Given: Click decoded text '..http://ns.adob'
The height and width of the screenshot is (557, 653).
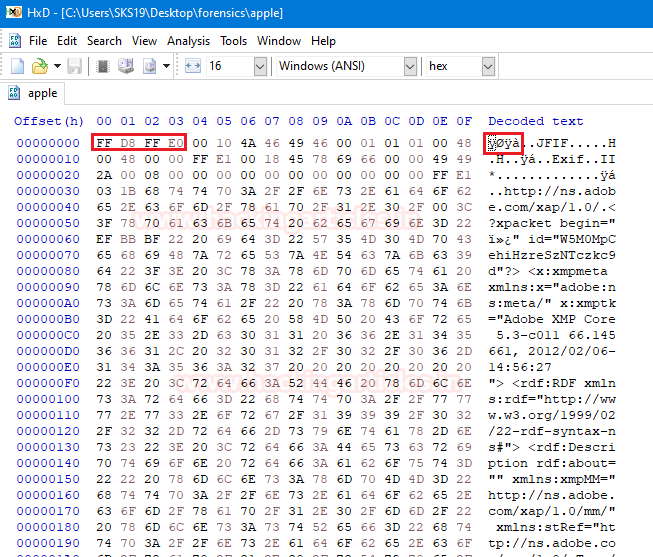Looking at the screenshot, I should point(552,191).
